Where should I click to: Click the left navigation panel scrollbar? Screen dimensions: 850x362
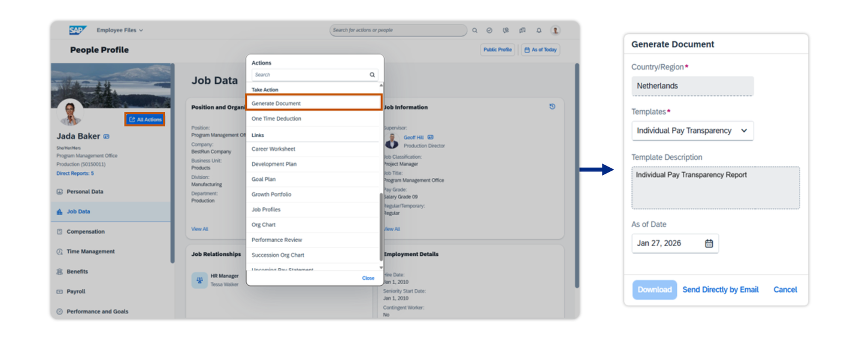click(172, 163)
